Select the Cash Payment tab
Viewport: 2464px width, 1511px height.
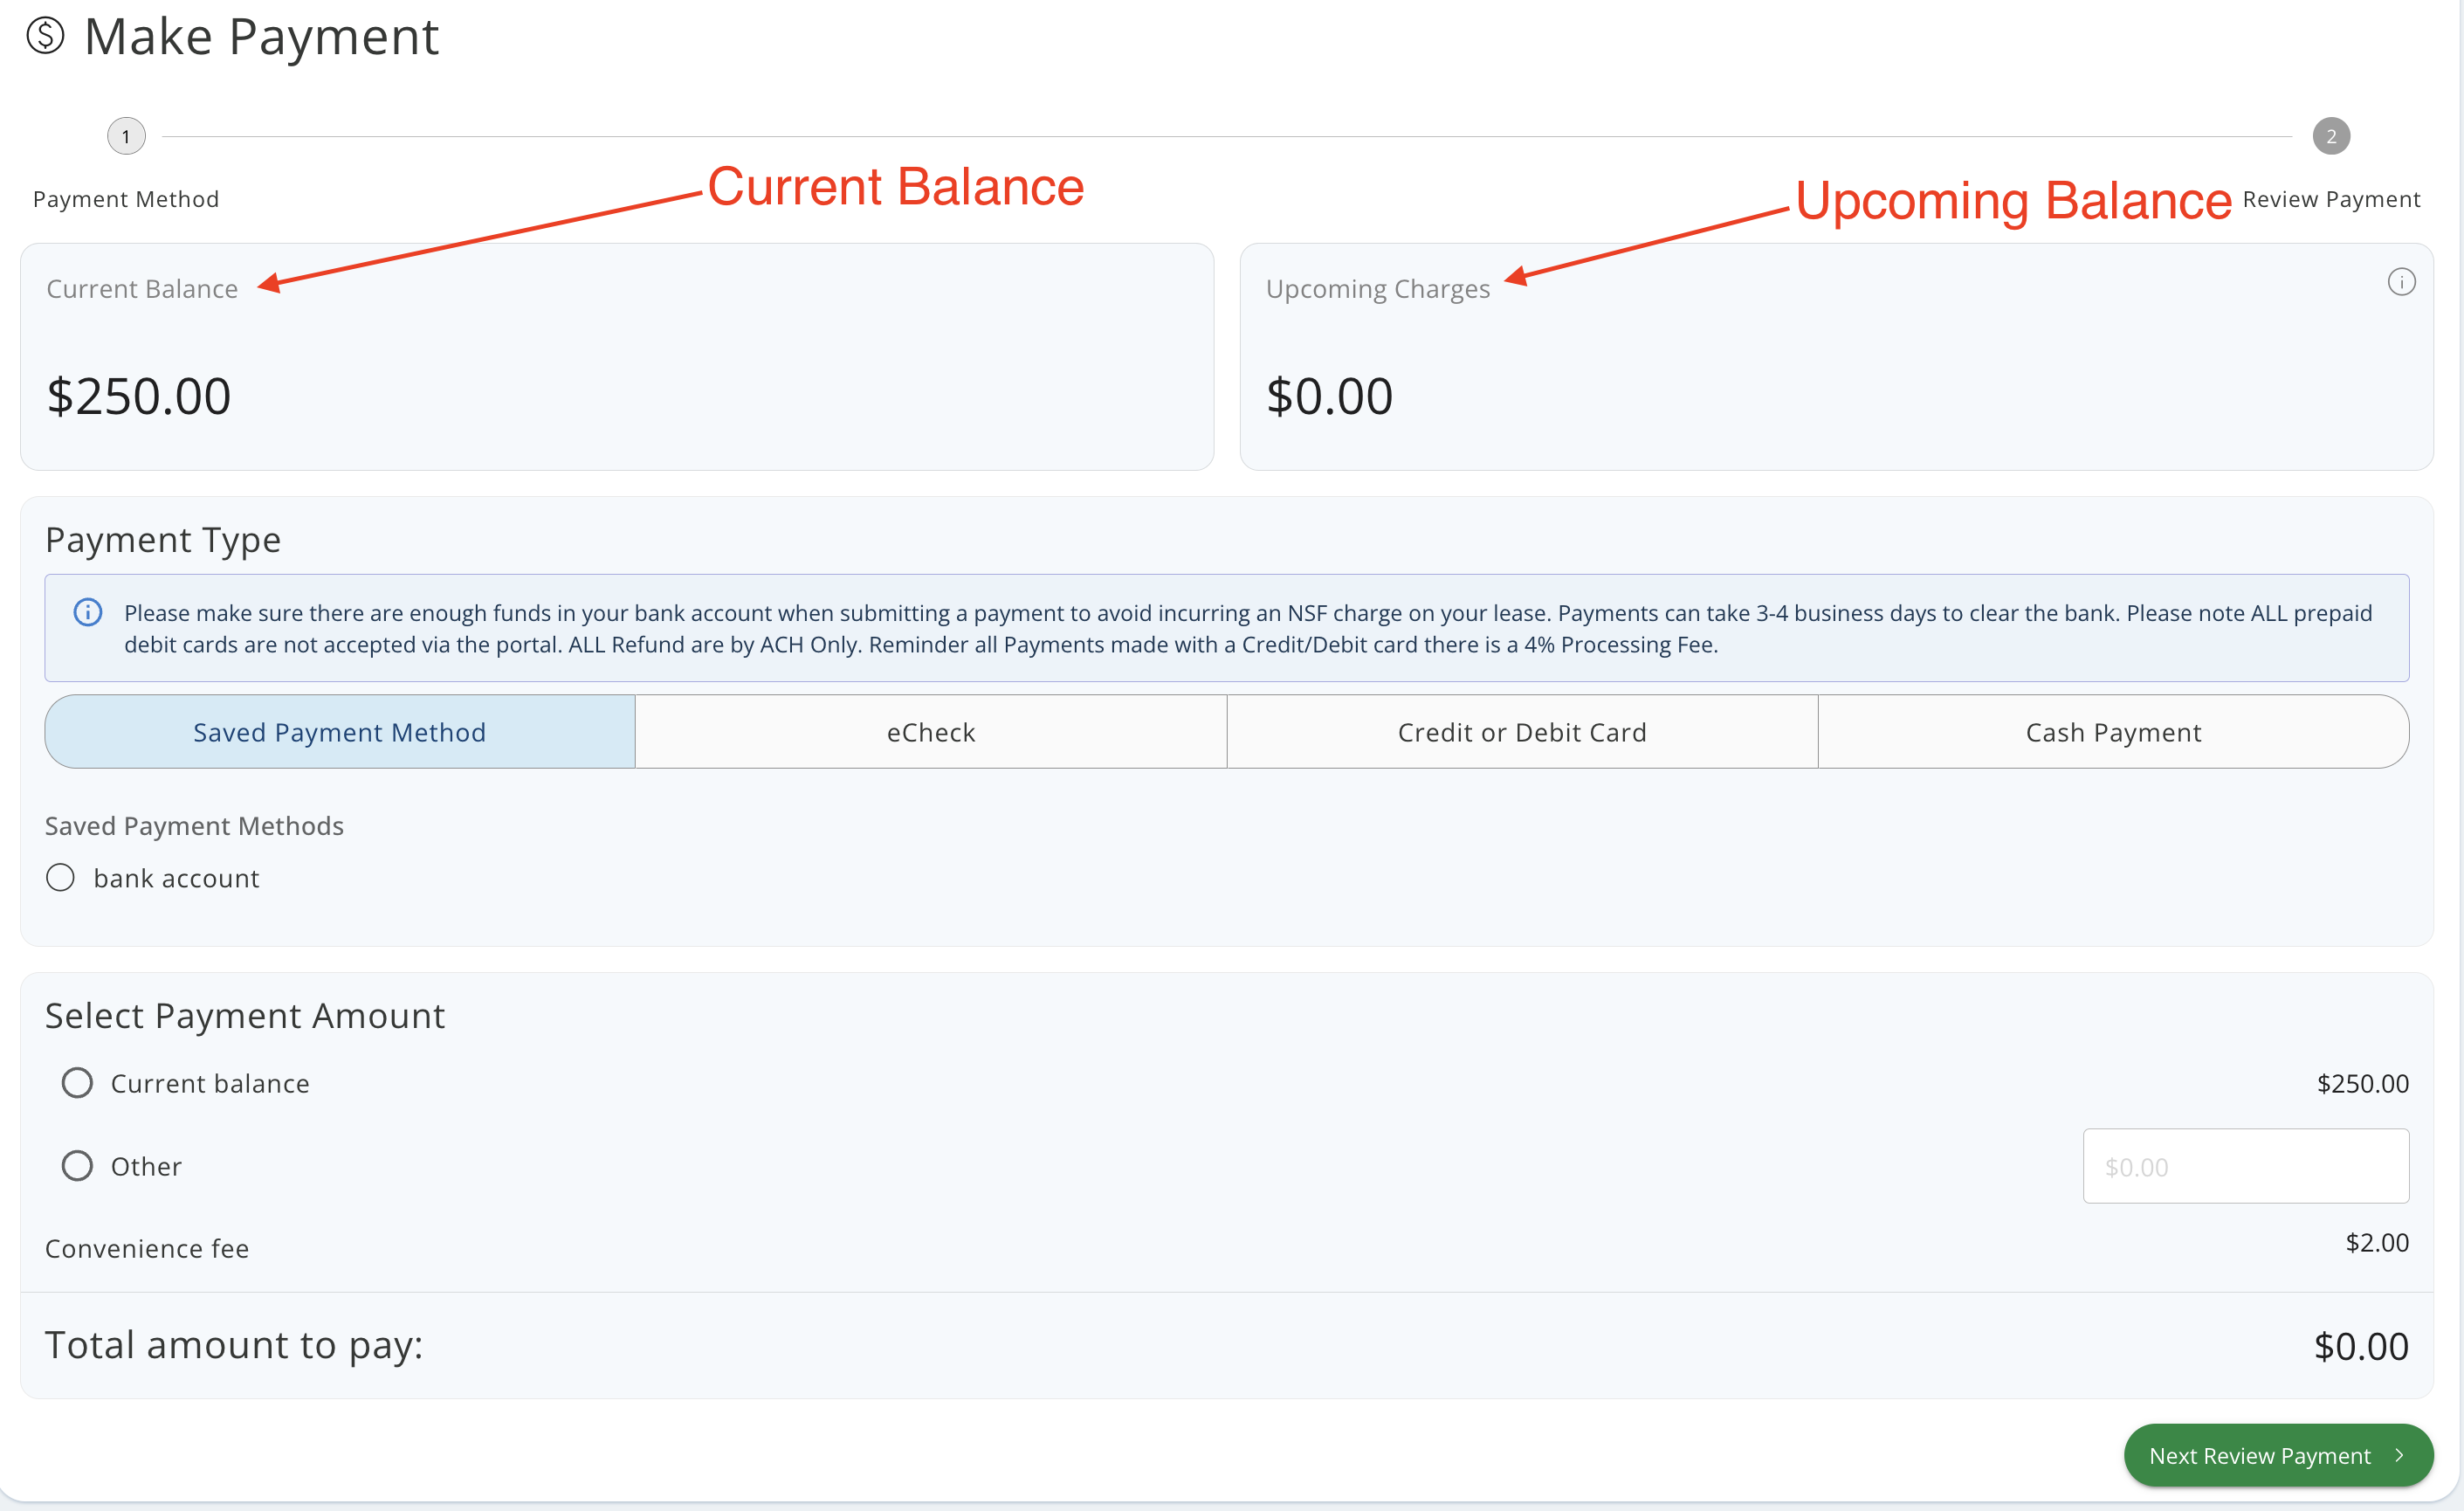click(x=2112, y=732)
